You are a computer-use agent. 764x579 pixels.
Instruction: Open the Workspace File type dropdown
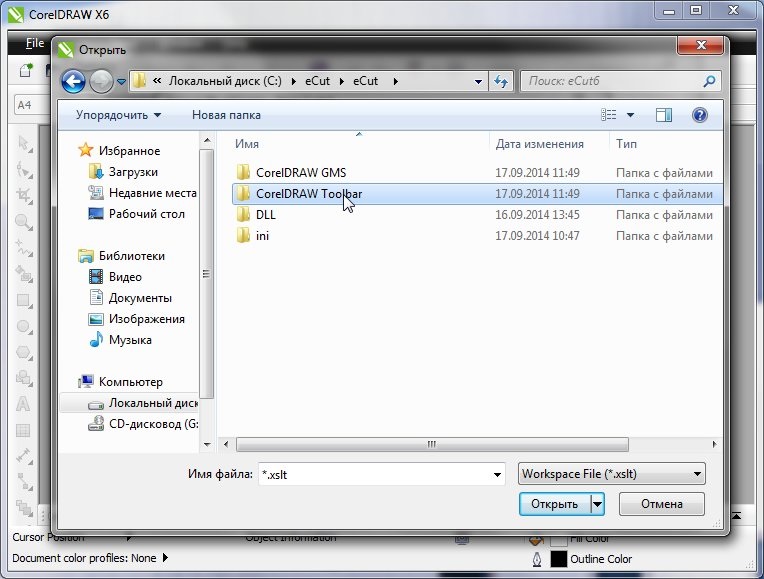[611, 474]
